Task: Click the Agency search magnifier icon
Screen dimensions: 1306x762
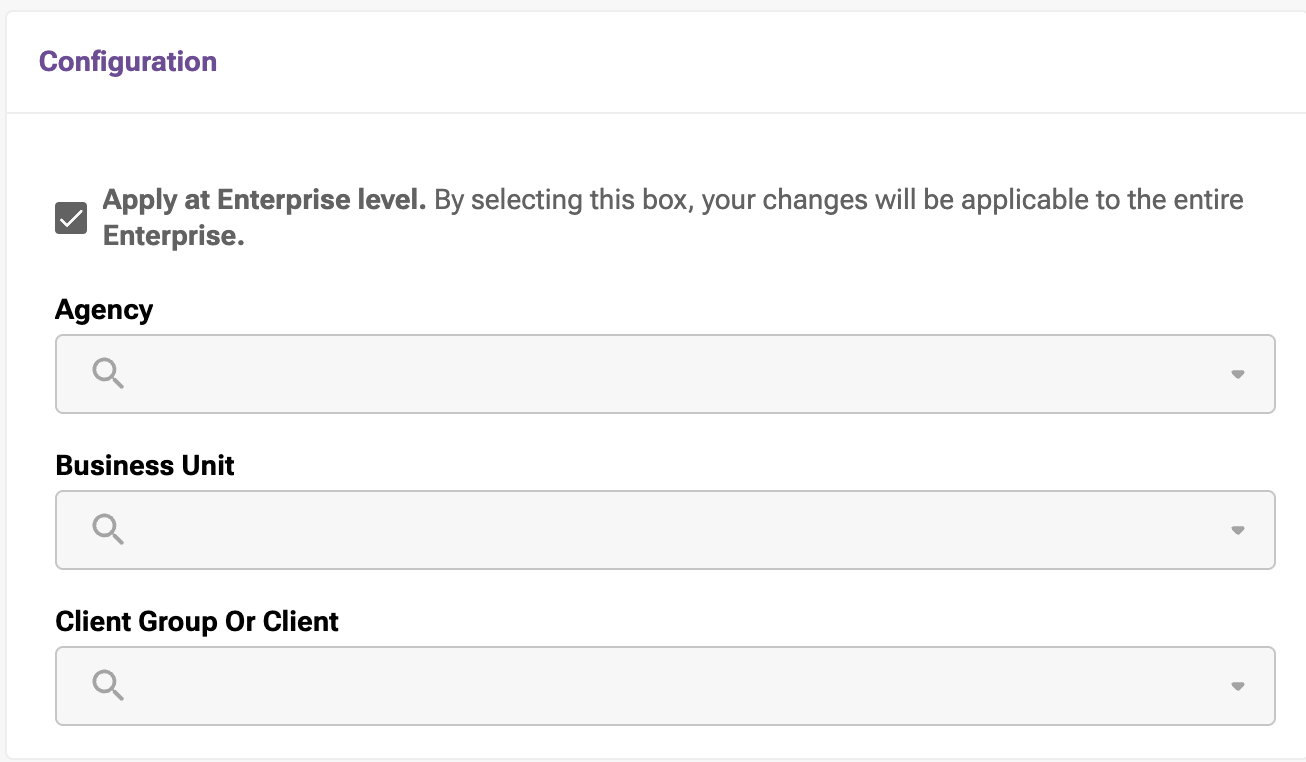Action: pyautogui.click(x=108, y=374)
